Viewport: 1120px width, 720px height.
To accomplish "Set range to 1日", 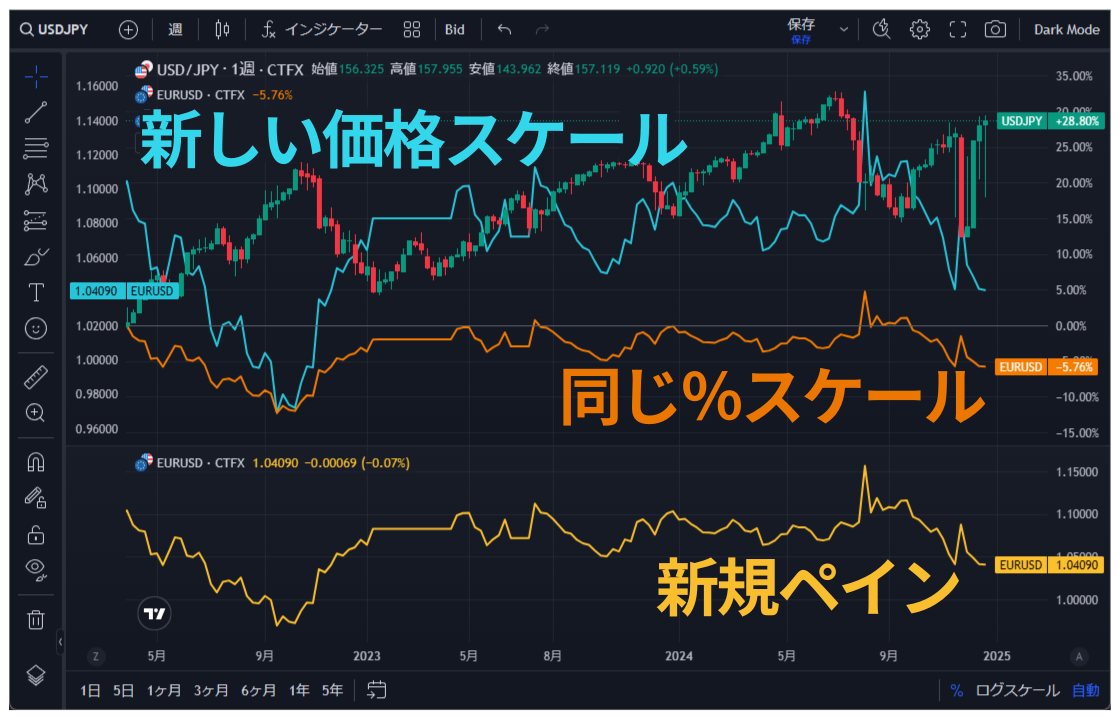I will [x=90, y=690].
